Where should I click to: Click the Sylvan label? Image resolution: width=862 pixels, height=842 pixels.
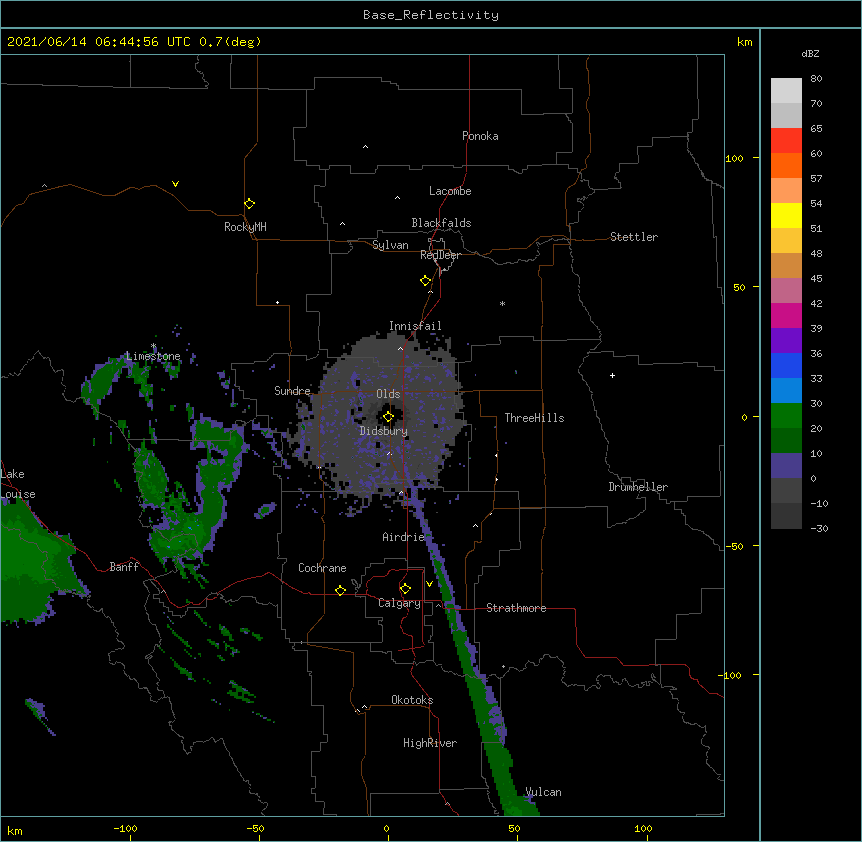(x=390, y=245)
